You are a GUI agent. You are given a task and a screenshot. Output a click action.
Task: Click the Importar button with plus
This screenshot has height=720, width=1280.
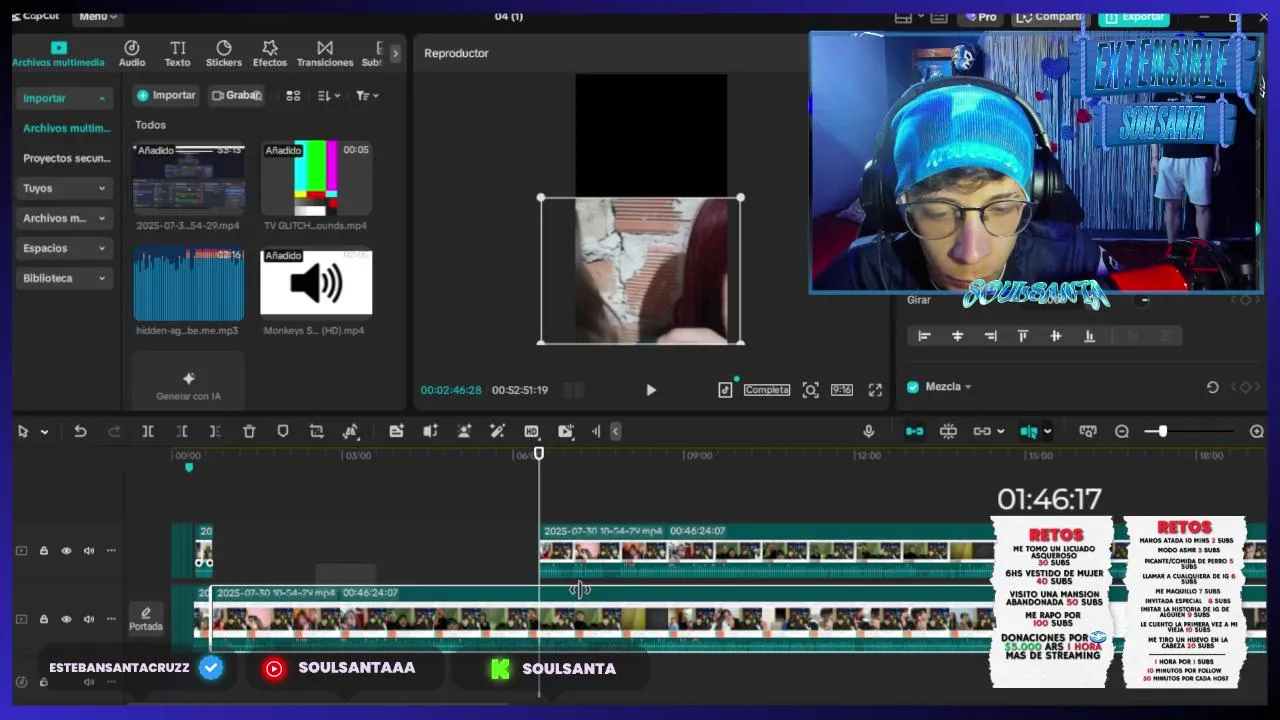166,95
